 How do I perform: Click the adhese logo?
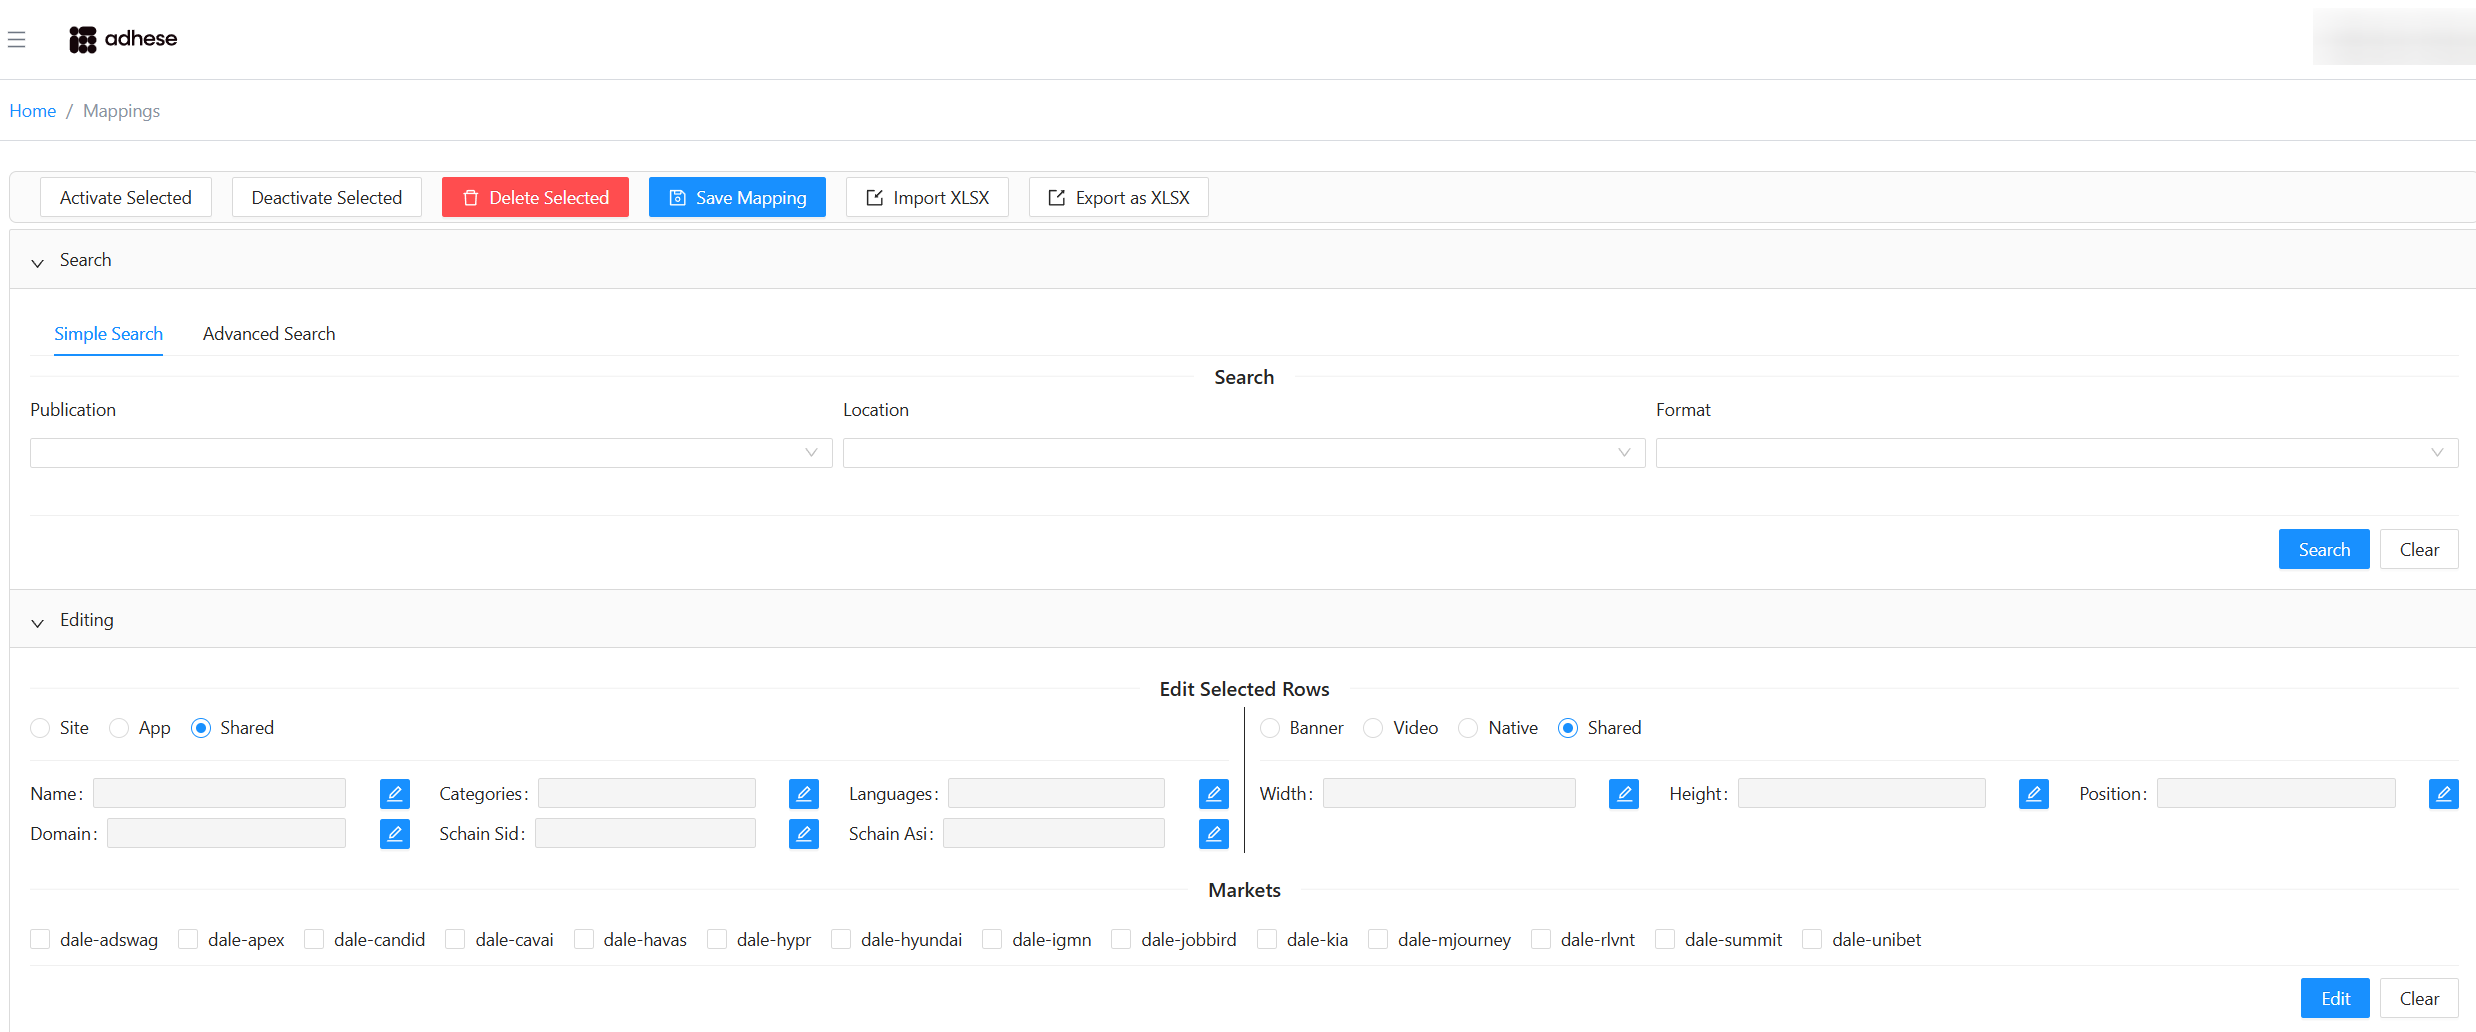(x=123, y=39)
